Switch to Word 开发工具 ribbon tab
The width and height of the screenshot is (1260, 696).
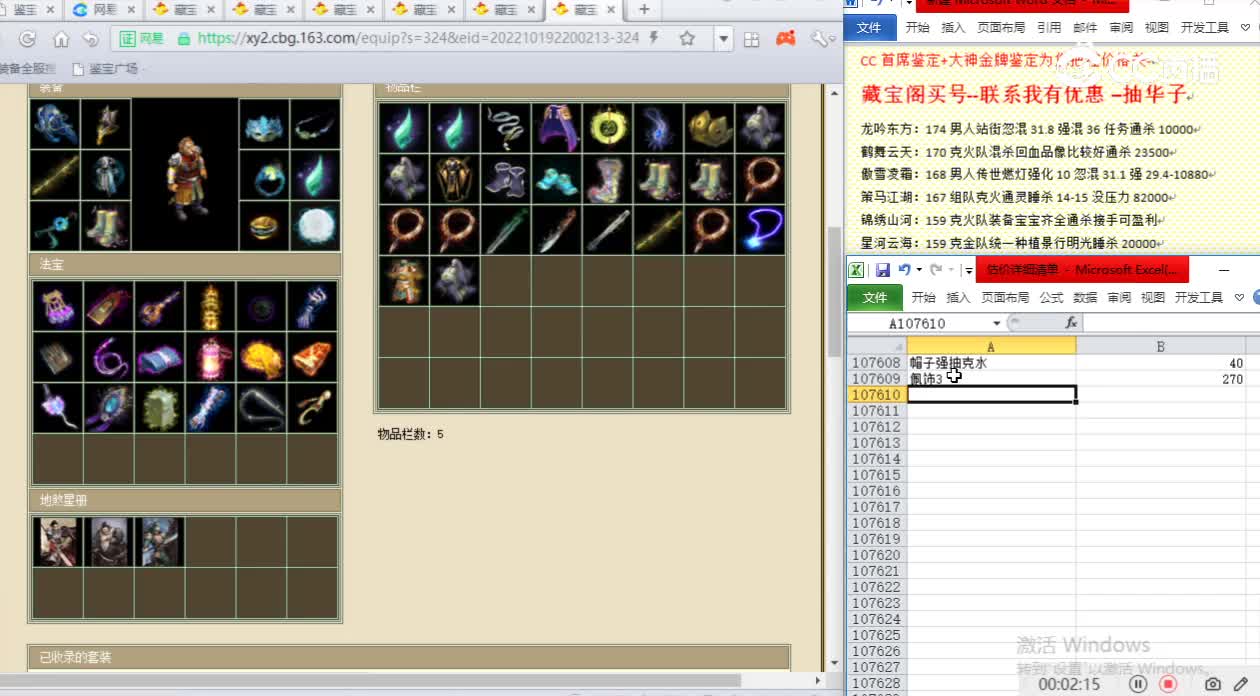point(1203,28)
